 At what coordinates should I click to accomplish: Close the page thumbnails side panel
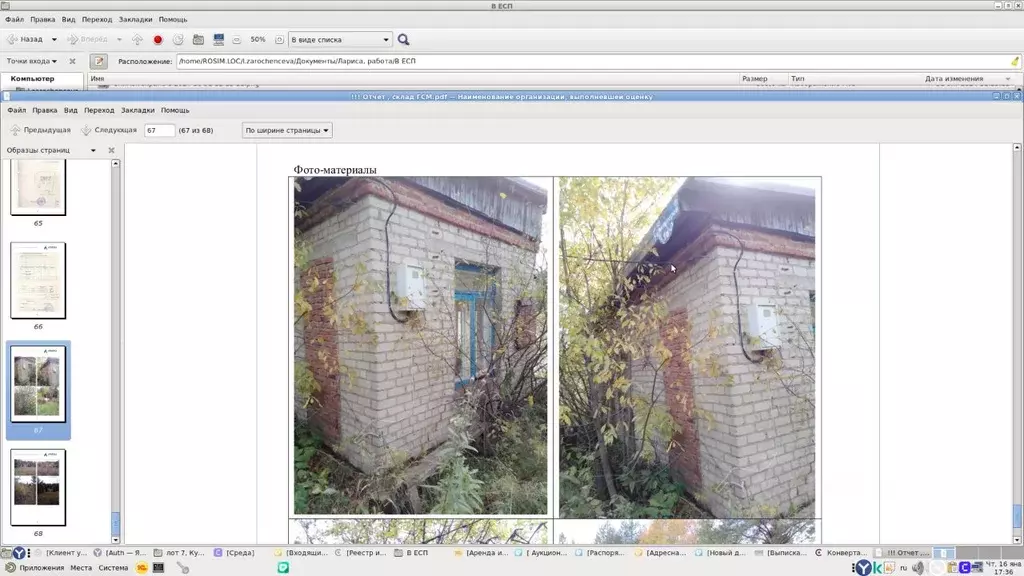(111, 151)
